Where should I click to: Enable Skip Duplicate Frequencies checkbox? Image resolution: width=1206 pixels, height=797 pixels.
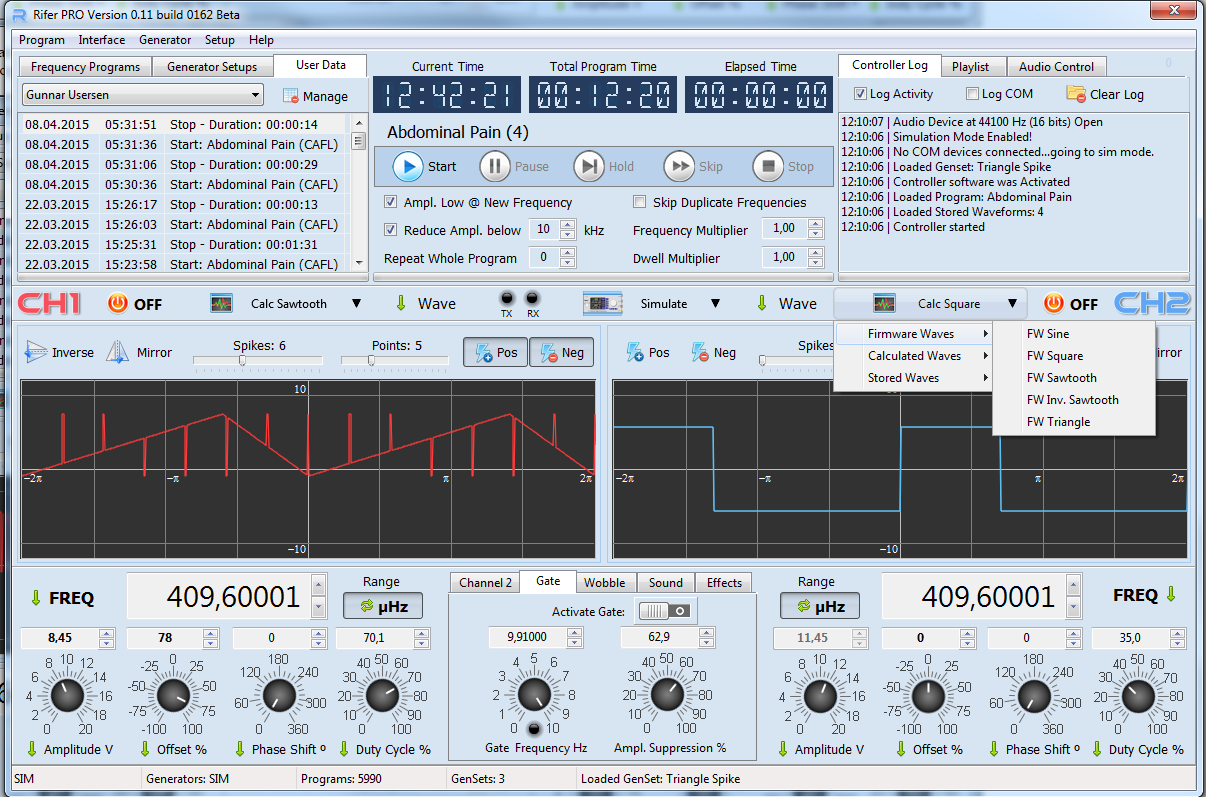640,202
